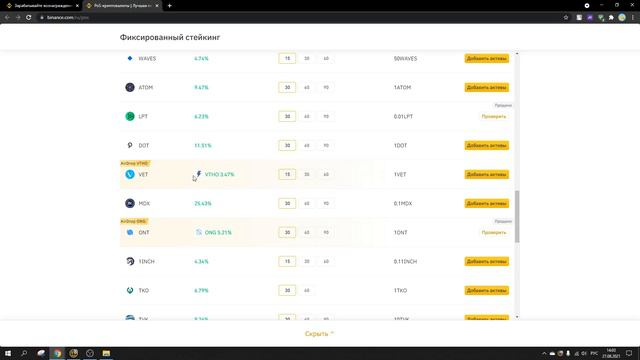Open the Chrome three-dot menu
Screen dimensions: 640x360
(633, 18)
